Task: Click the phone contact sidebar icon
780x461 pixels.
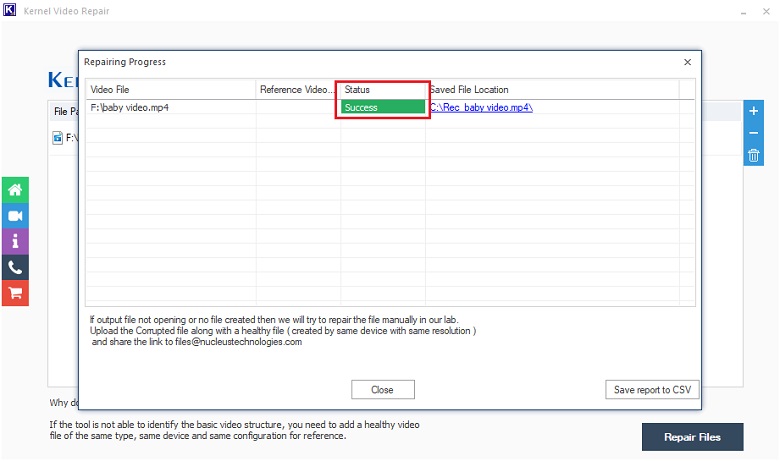Action: pos(15,268)
